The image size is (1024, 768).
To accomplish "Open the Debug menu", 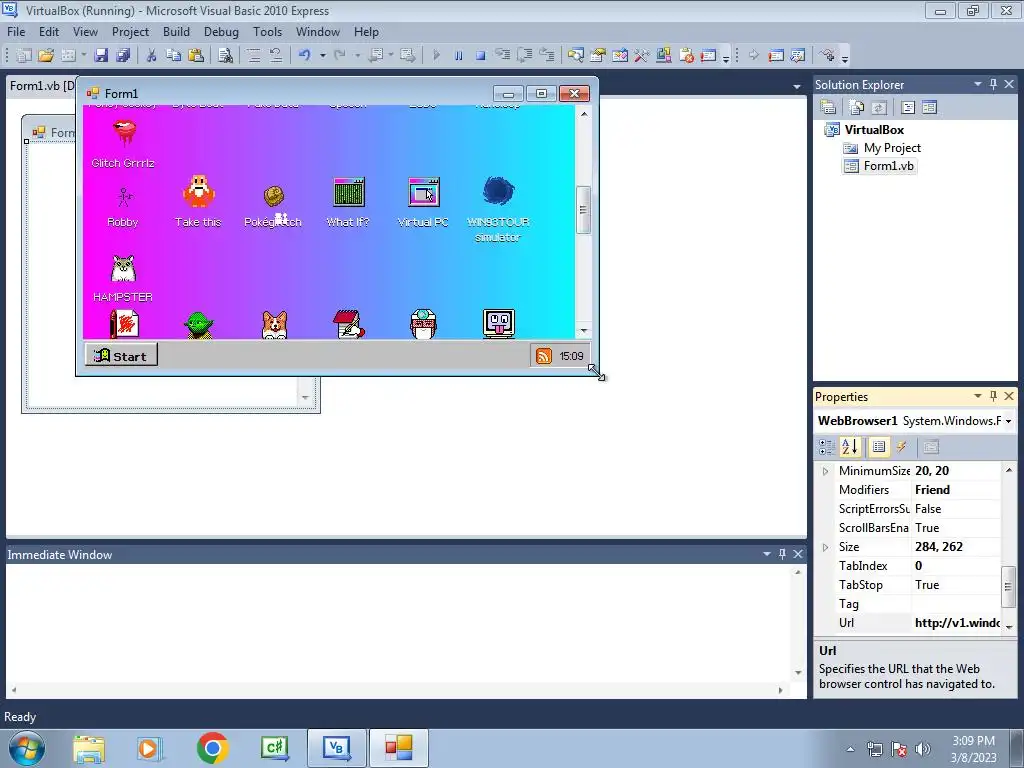I will (x=221, y=31).
